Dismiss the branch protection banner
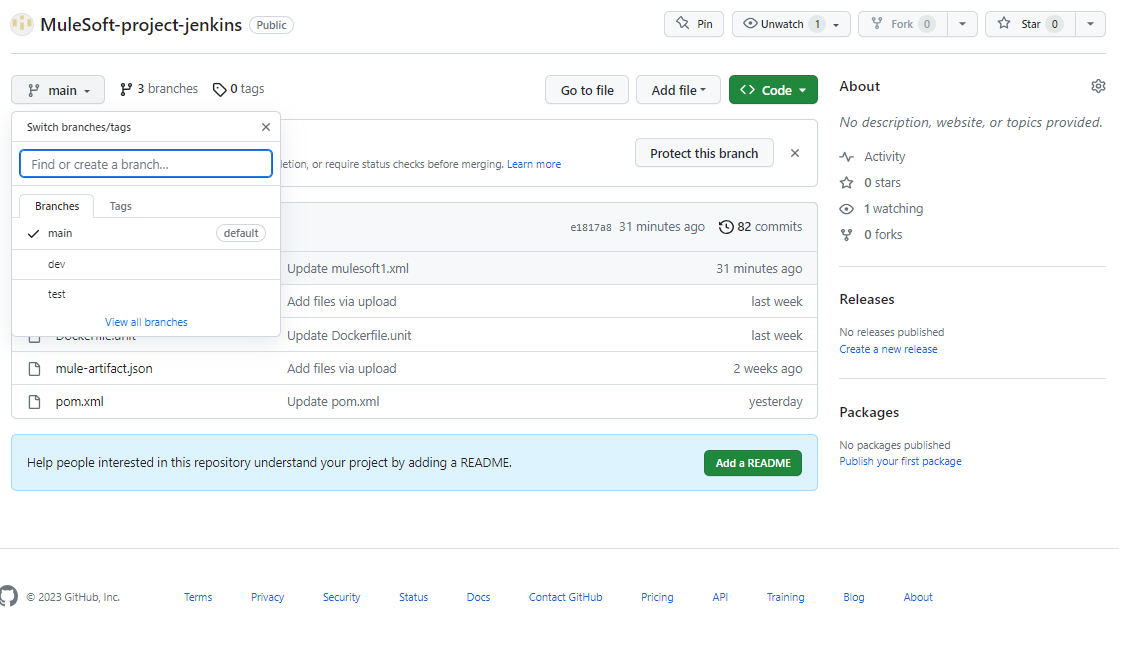The image size is (1123, 651). point(794,153)
